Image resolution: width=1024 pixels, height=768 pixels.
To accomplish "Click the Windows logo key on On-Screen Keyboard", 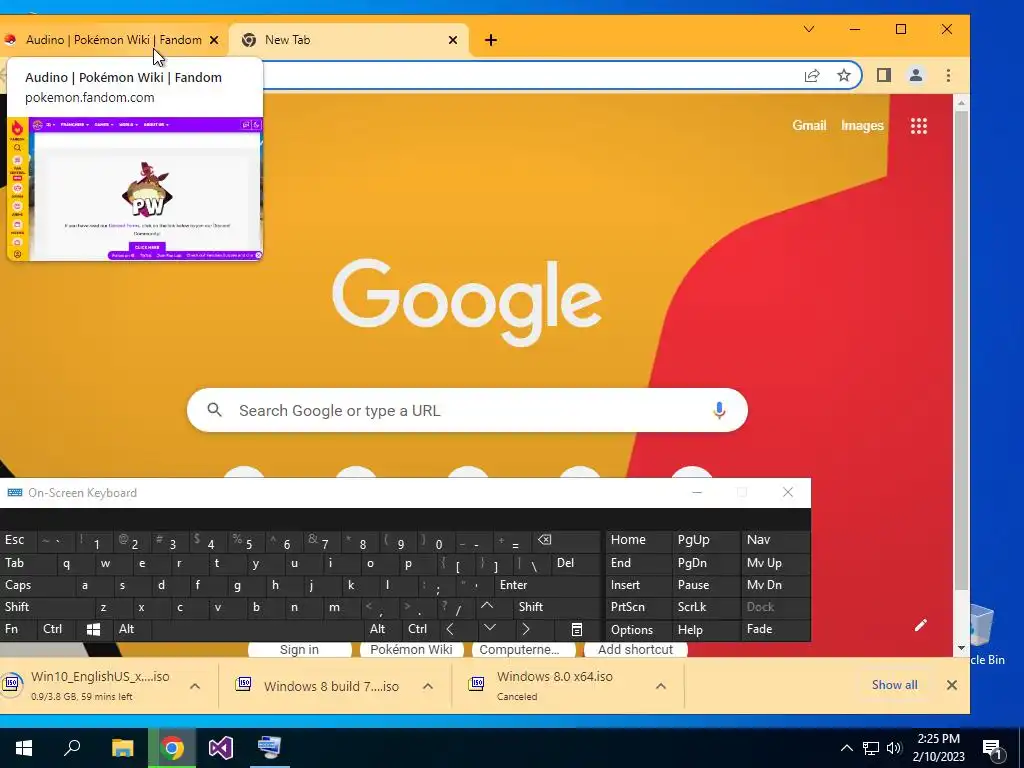I will coord(94,630).
